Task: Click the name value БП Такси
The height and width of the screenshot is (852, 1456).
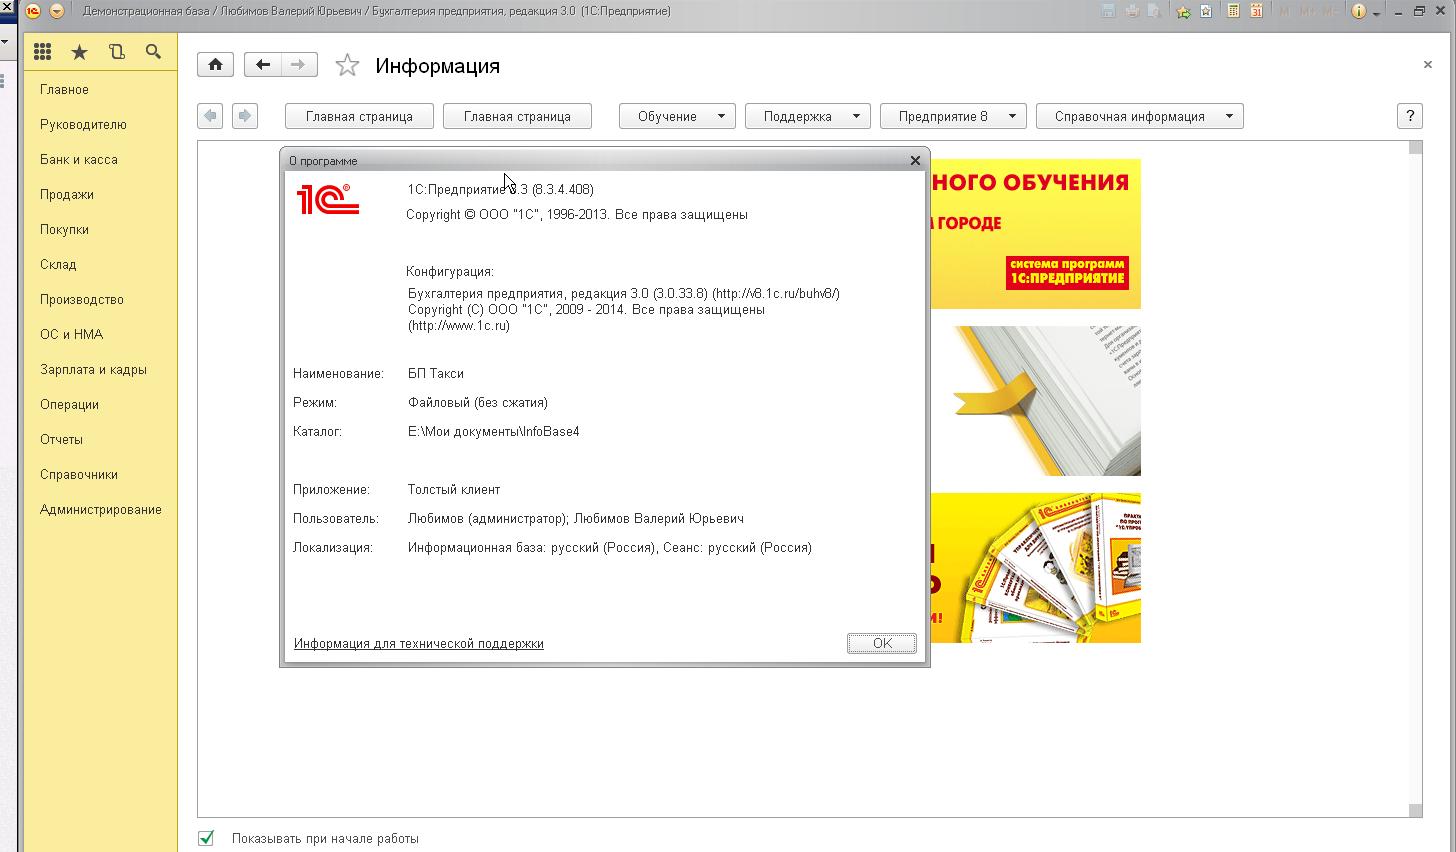Action: 436,373
